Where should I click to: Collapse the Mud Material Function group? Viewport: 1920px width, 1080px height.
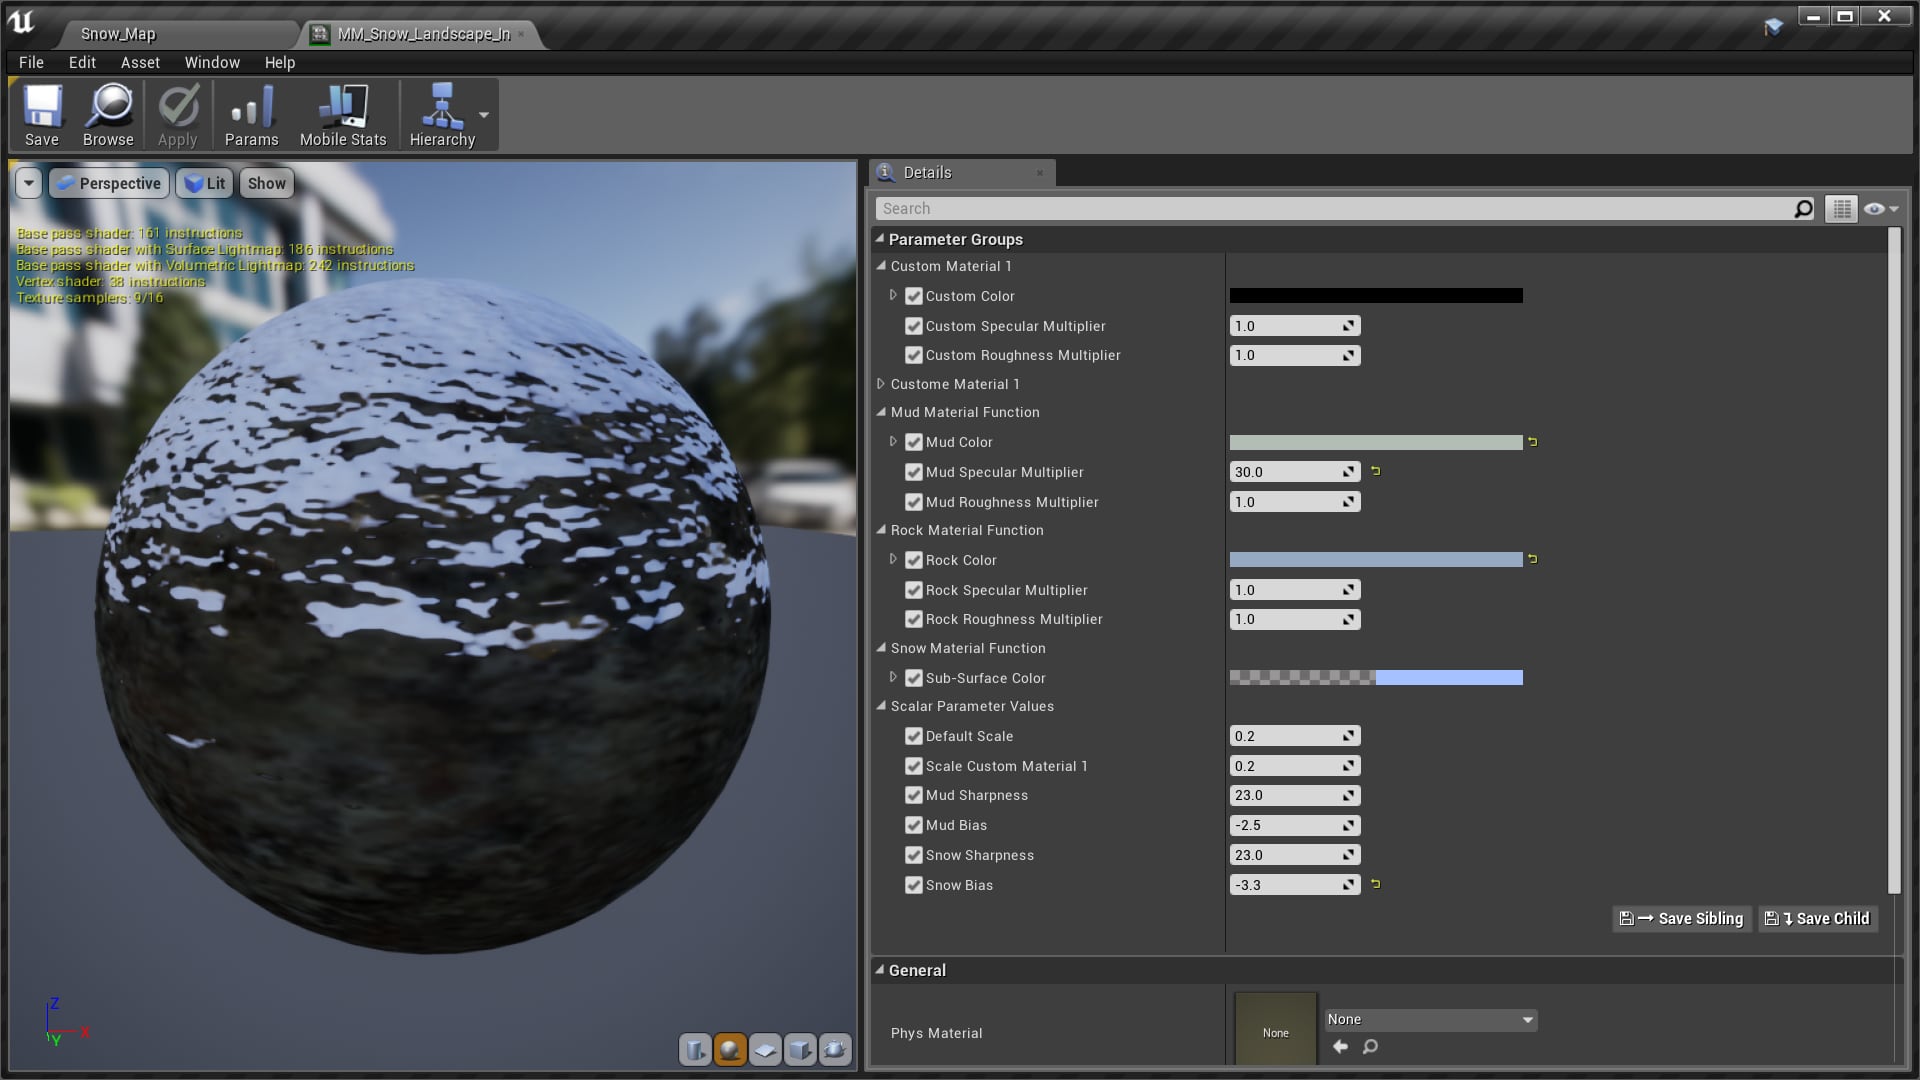881,411
